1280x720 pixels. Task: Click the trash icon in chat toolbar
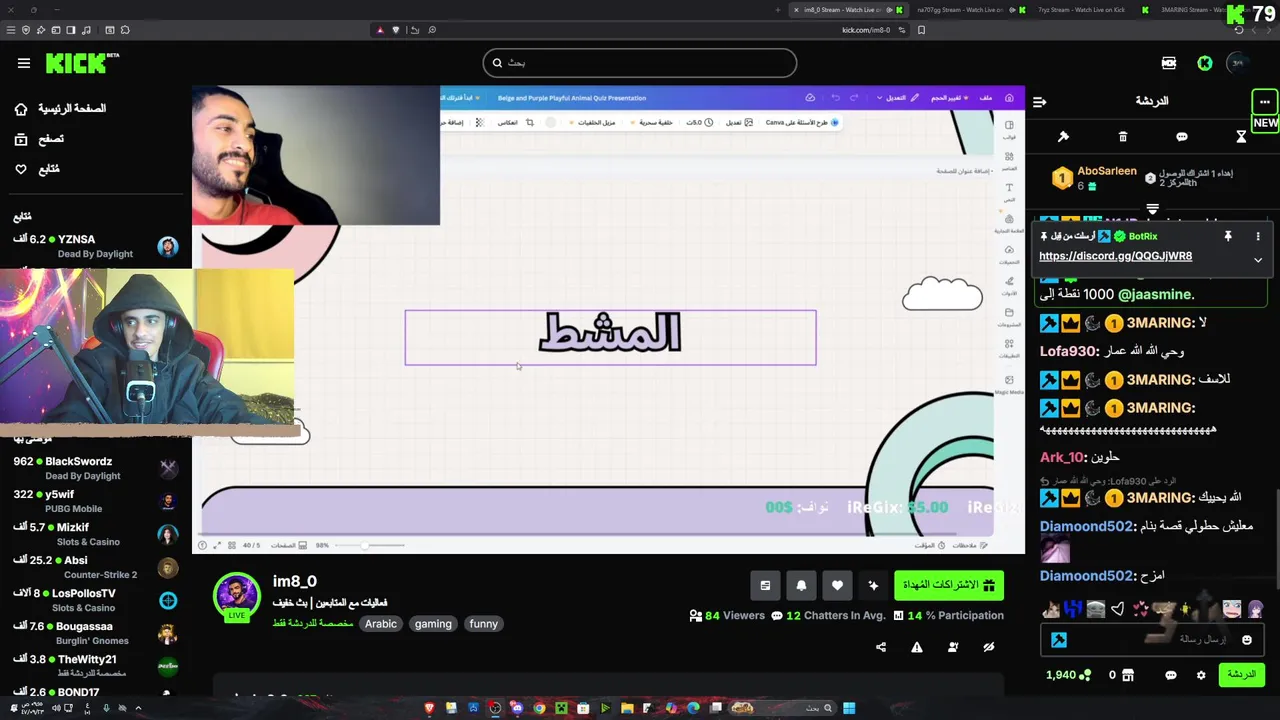(x=1123, y=136)
